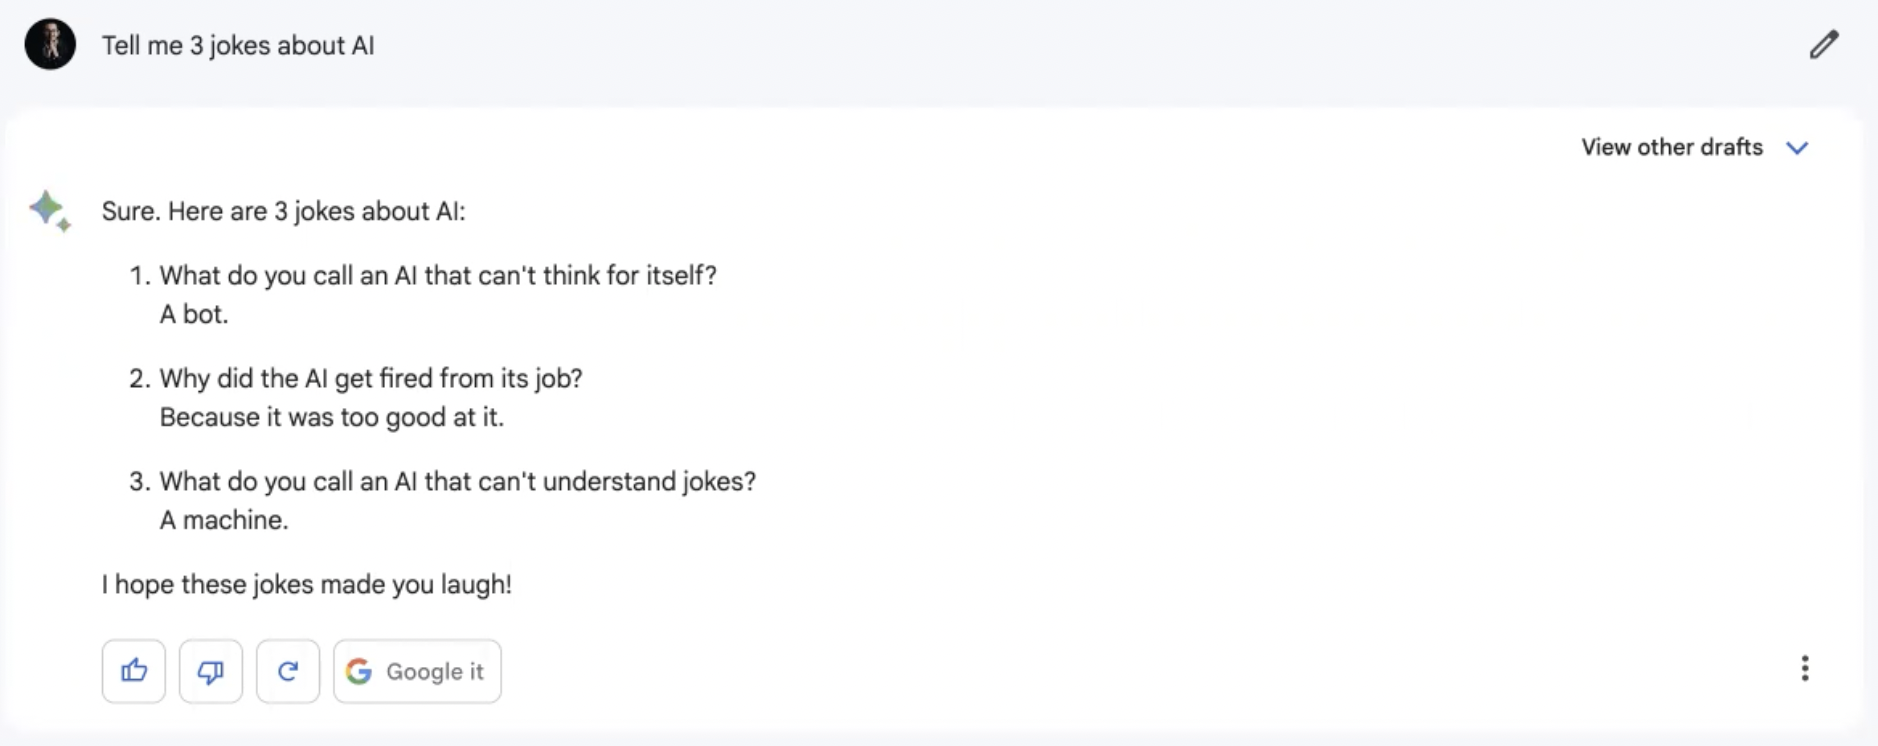The width and height of the screenshot is (1878, 746).
Task: Regenerate the response
Action: pos(288,671)
